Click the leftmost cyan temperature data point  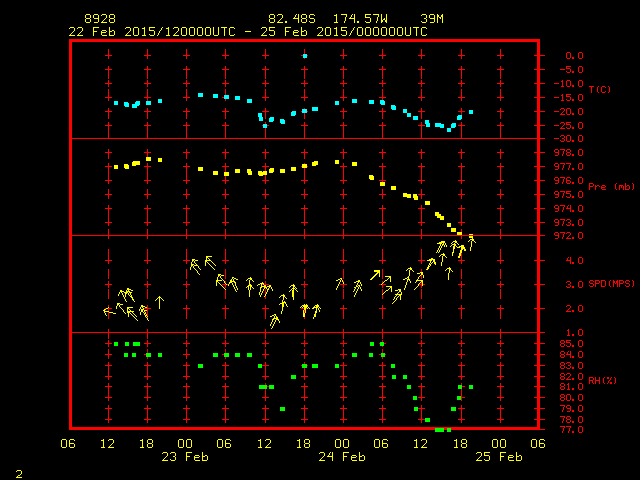[116, 103]
